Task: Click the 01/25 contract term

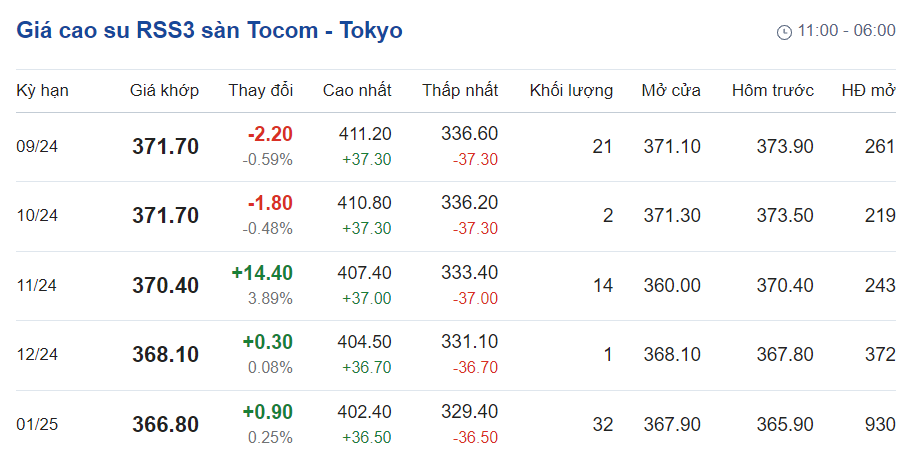Action: [38, 425]
